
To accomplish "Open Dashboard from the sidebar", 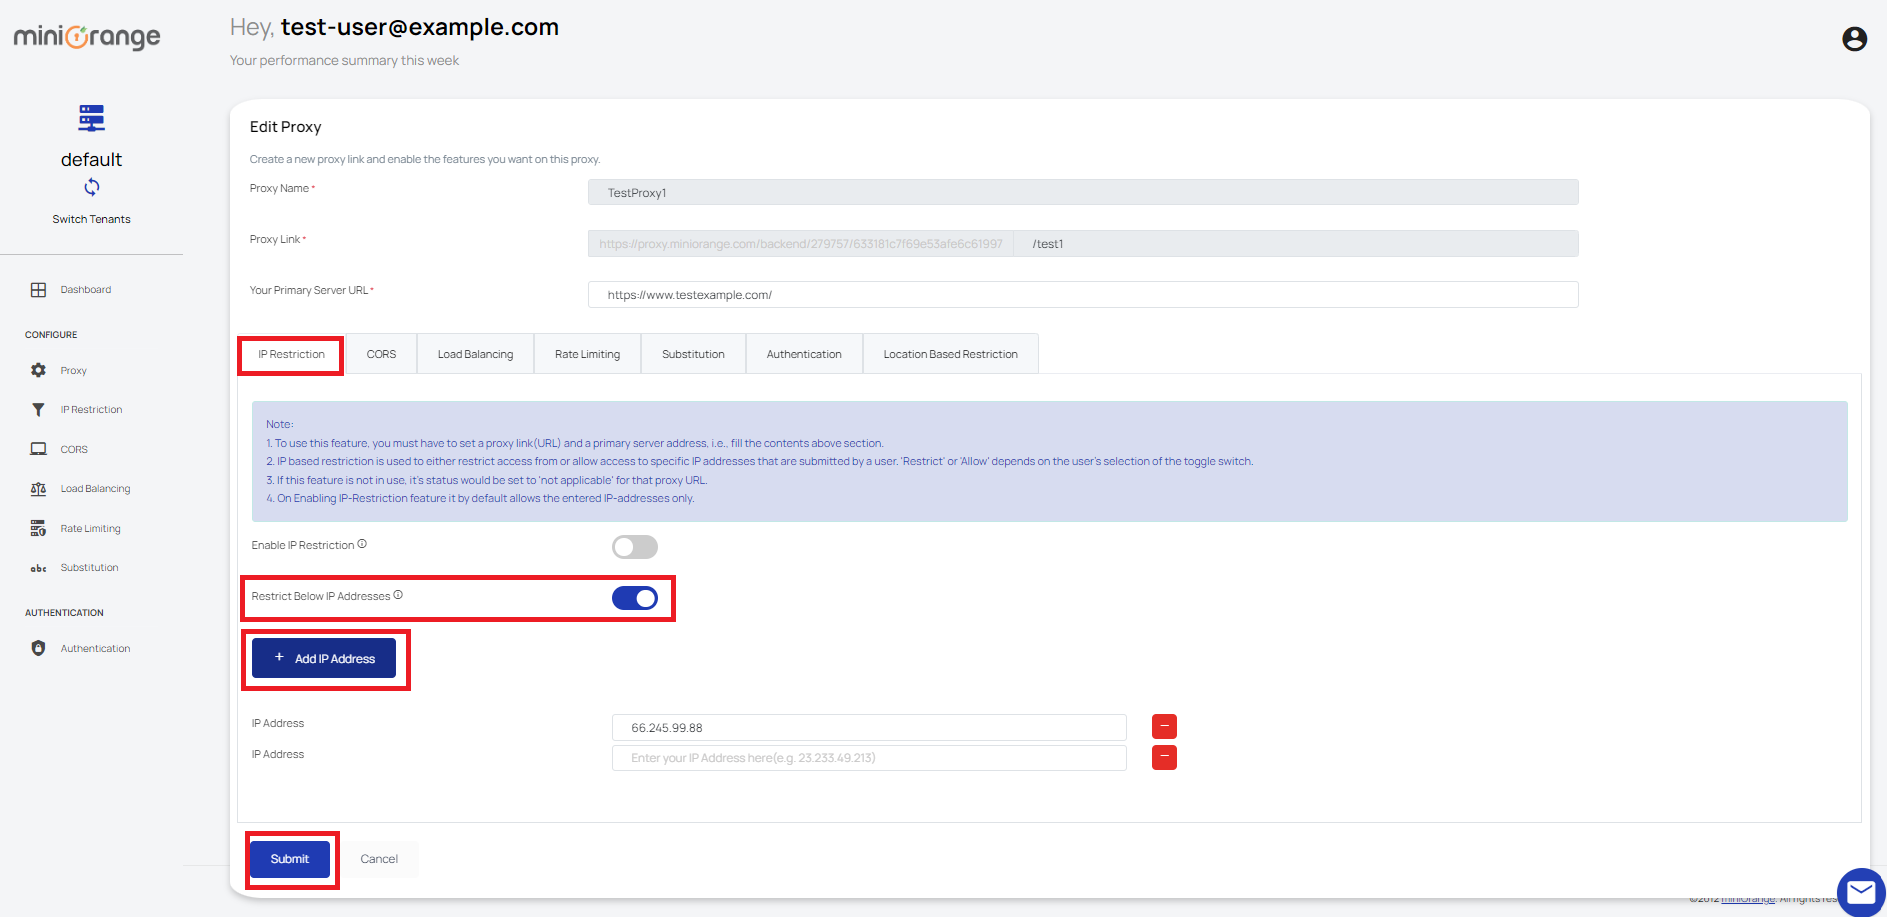I will click(x=86, y=290).
